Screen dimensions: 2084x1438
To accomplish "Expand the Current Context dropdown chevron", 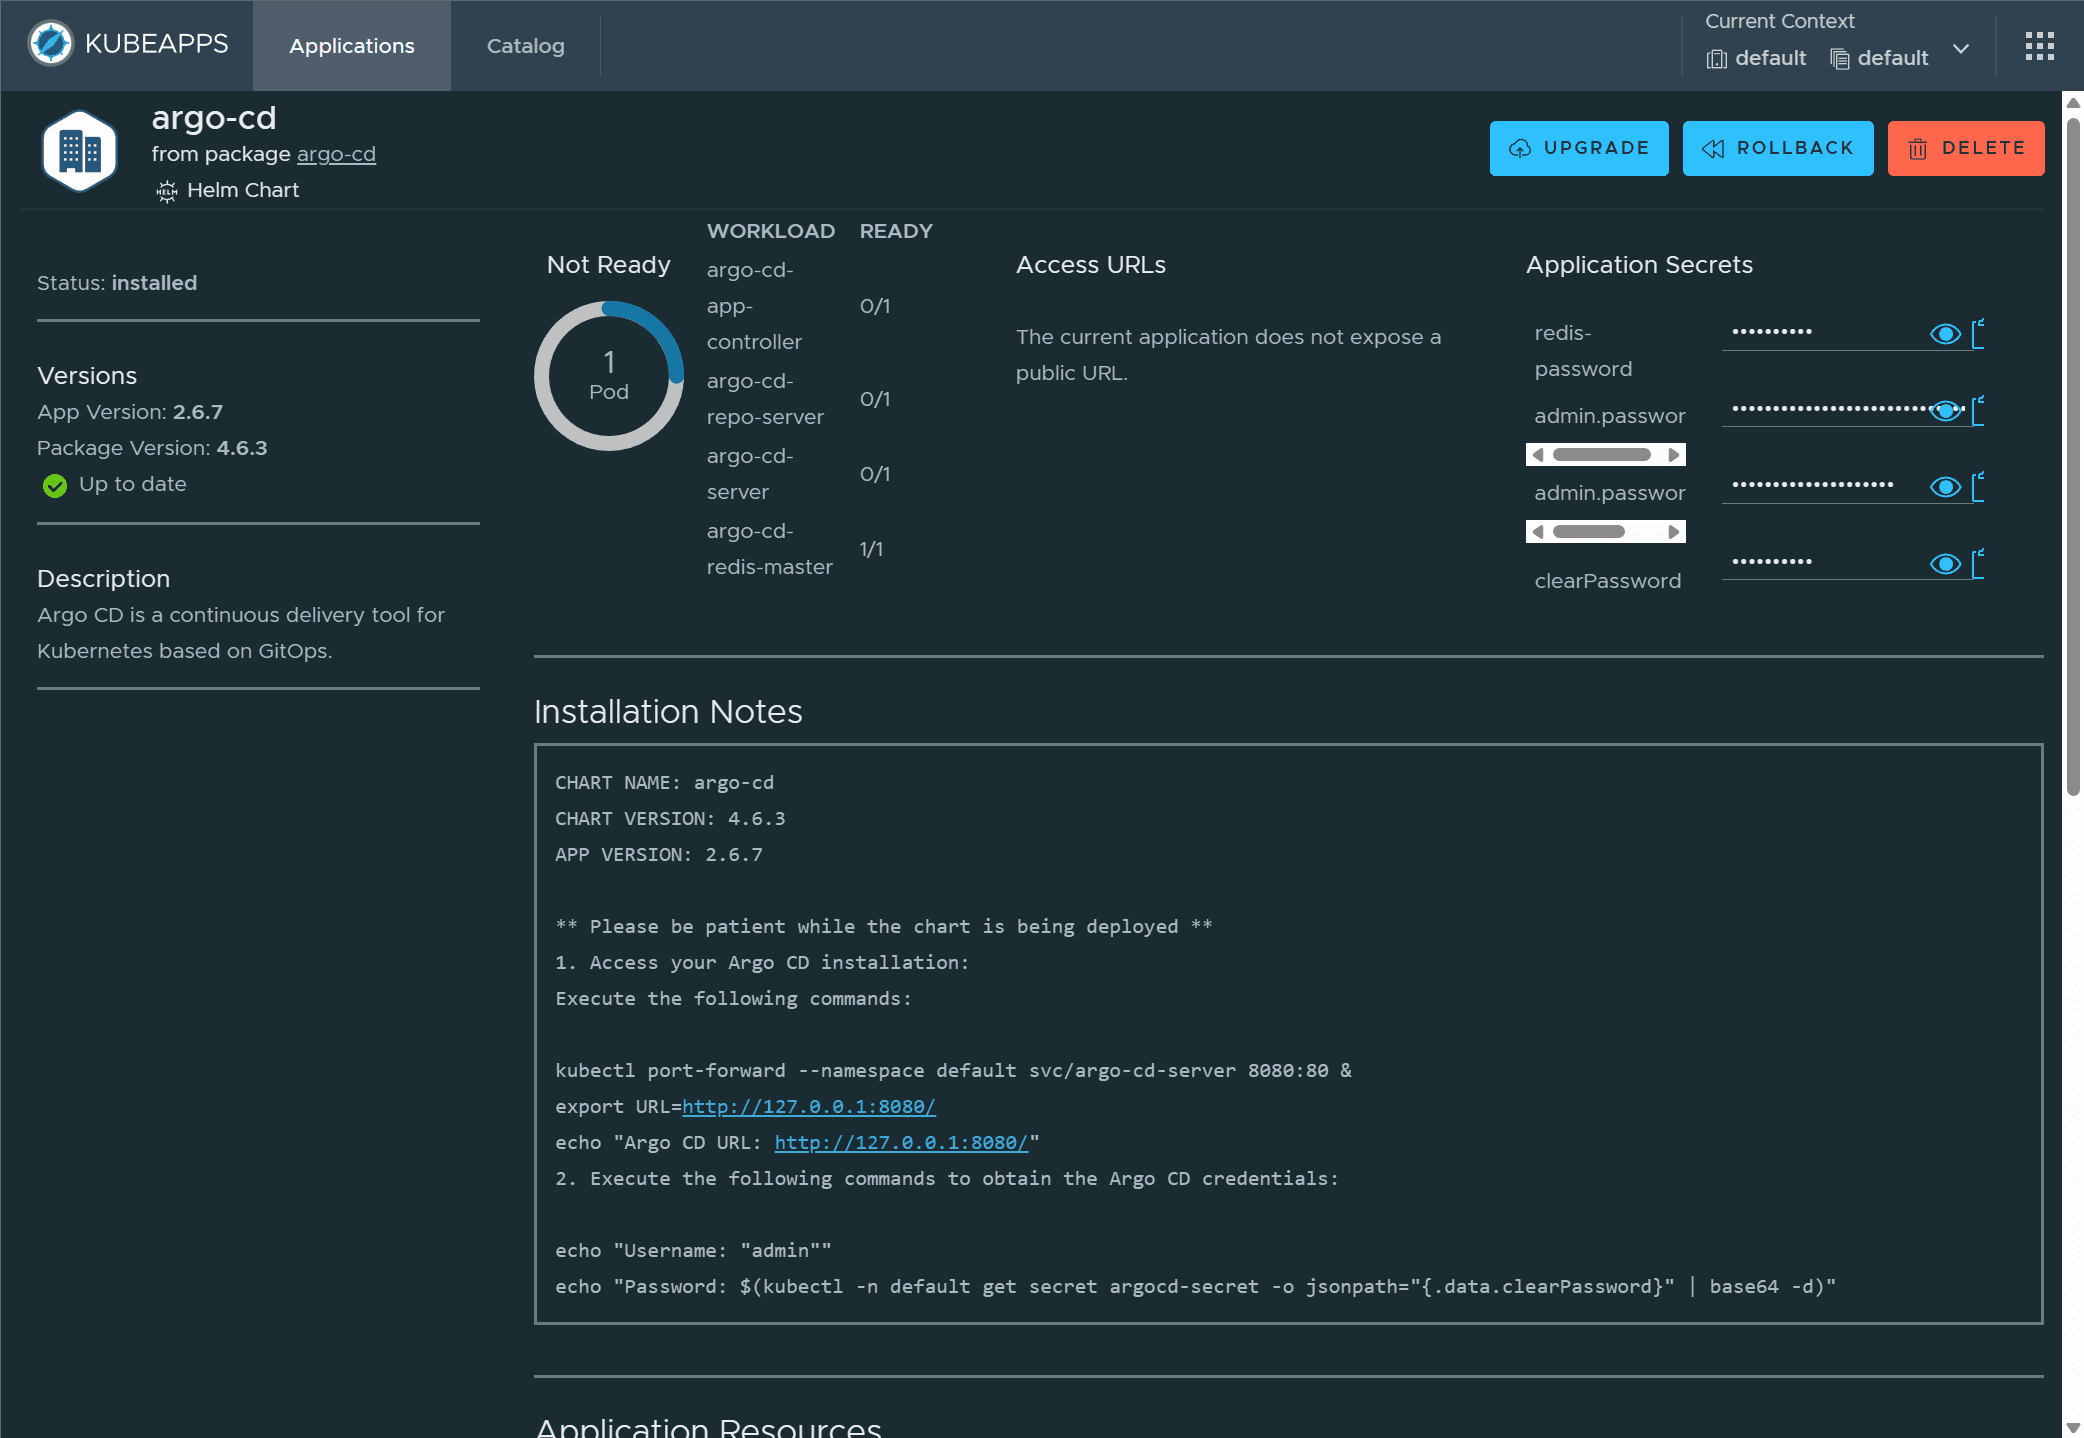I will (x=1961, y=48).
